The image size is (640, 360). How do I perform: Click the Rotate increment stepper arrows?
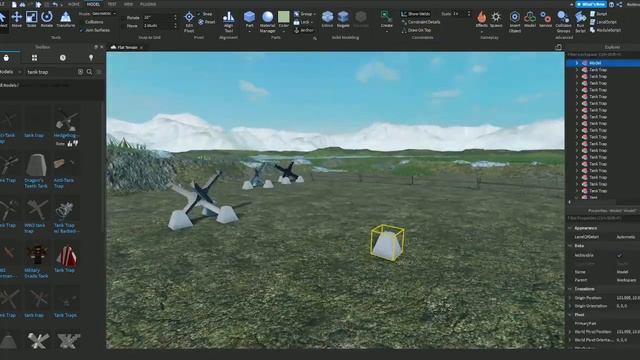pyautogui.click(x=176, y=18)
